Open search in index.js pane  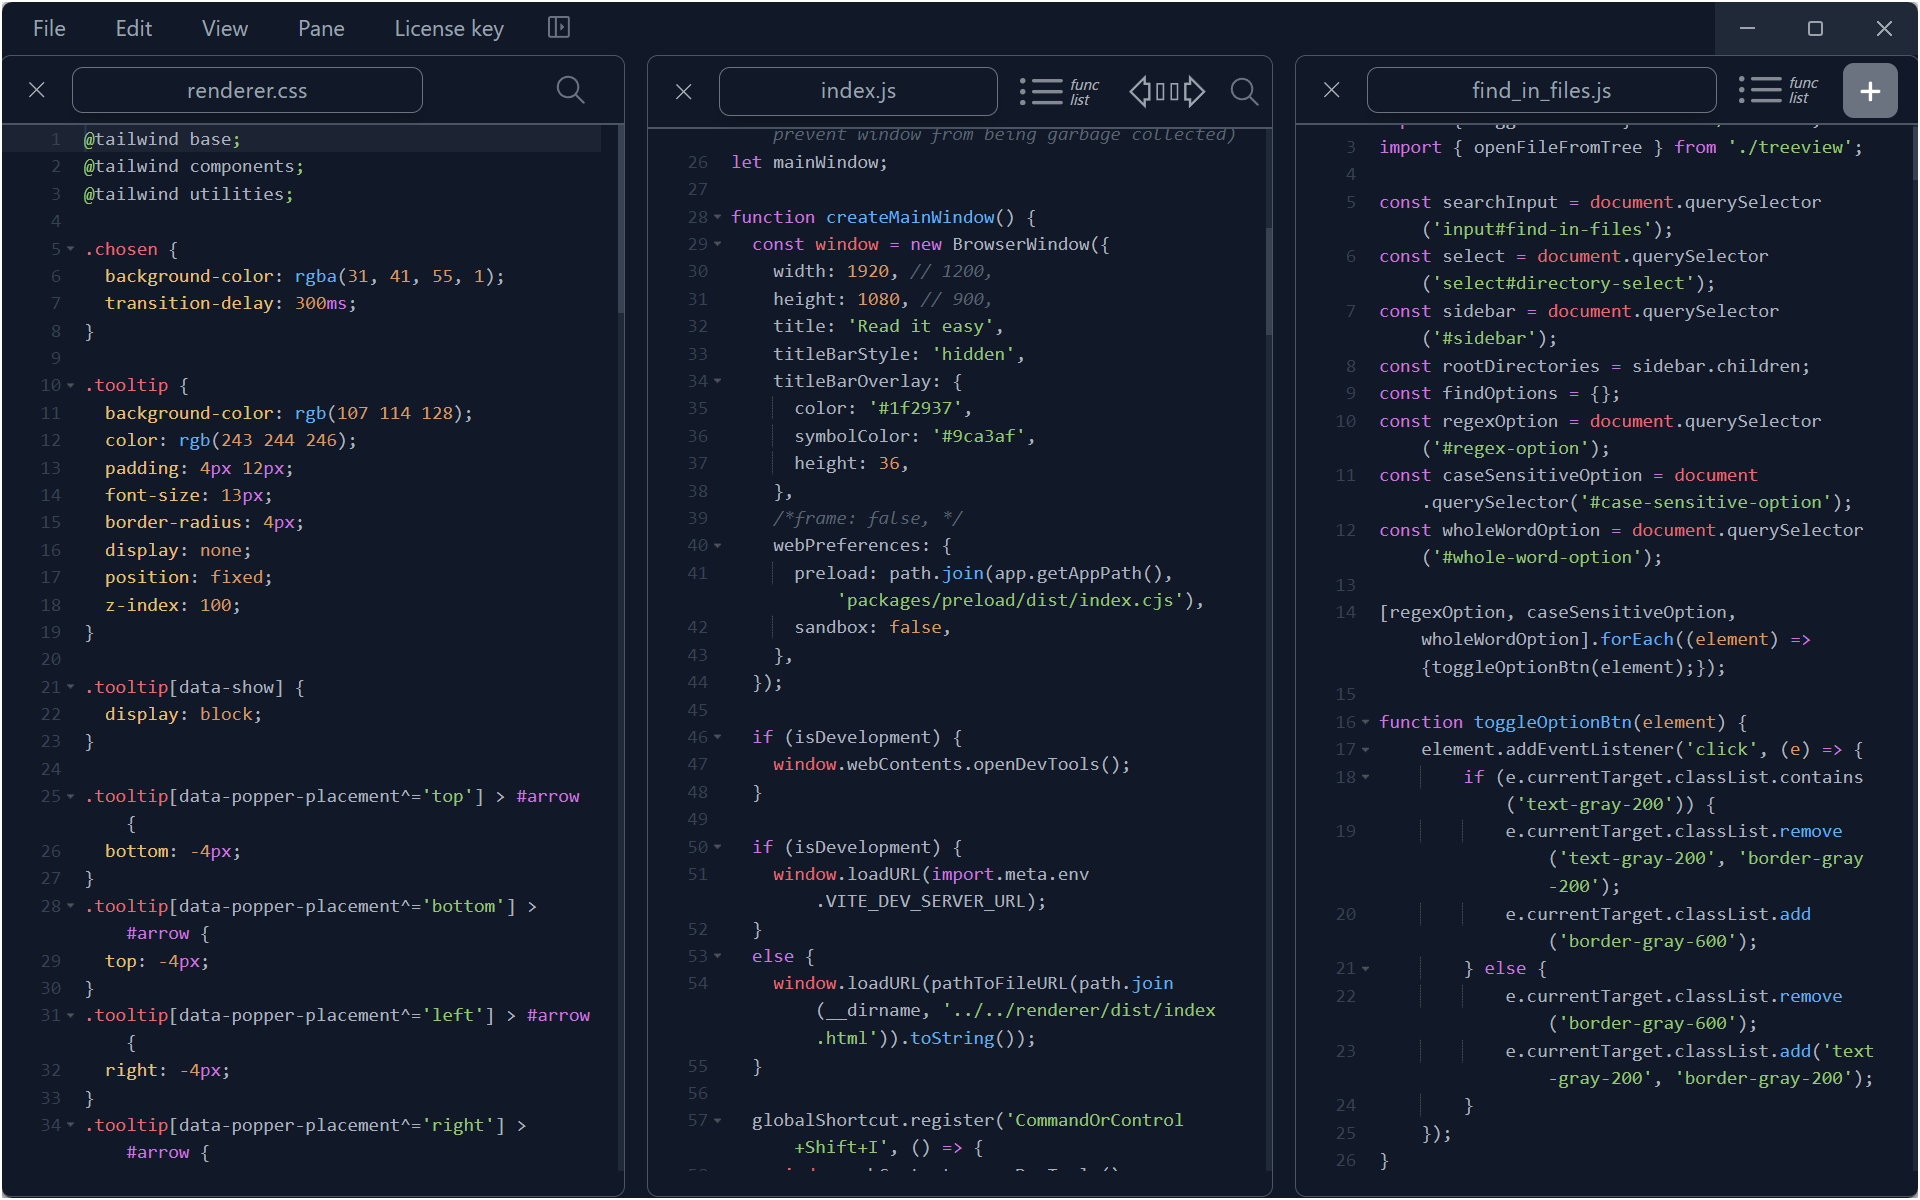click(x=1244, y=91)
